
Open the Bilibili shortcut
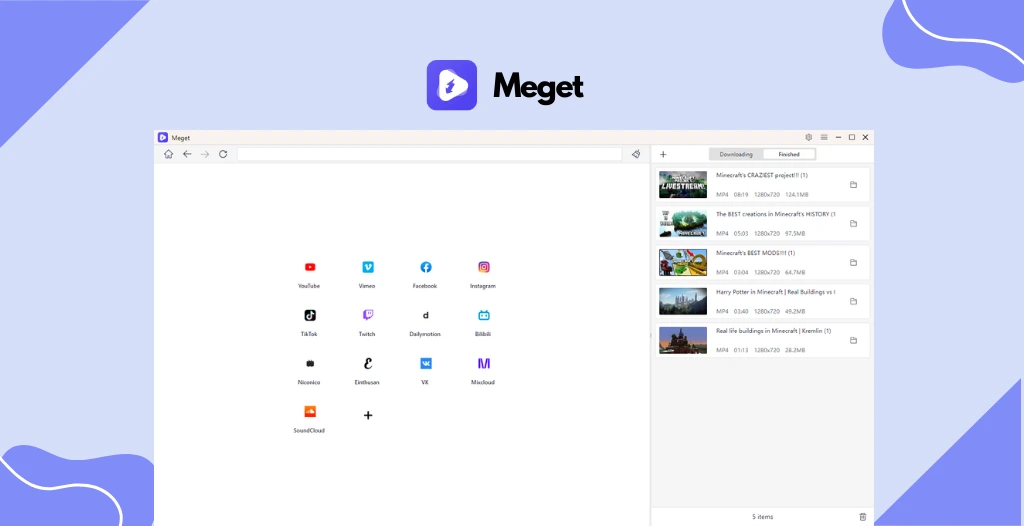tap(483, 315)
